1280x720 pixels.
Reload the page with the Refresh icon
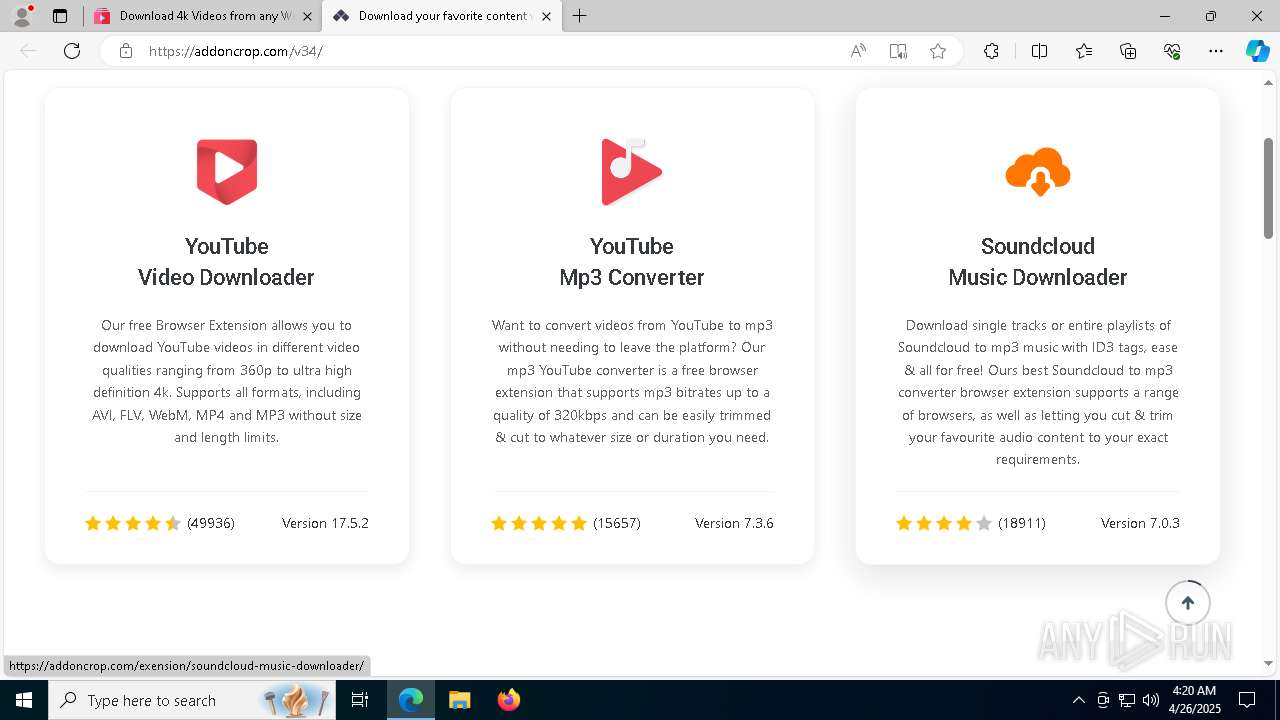pos(72,51)
